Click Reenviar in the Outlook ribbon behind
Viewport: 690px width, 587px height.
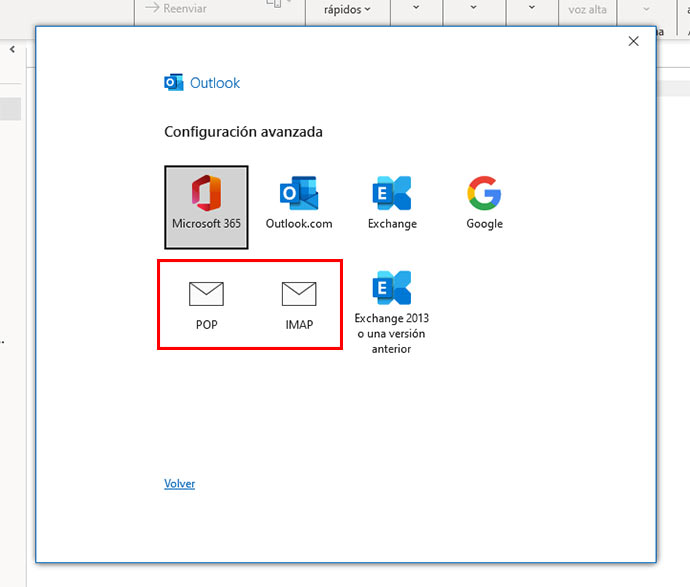[176, 8]
